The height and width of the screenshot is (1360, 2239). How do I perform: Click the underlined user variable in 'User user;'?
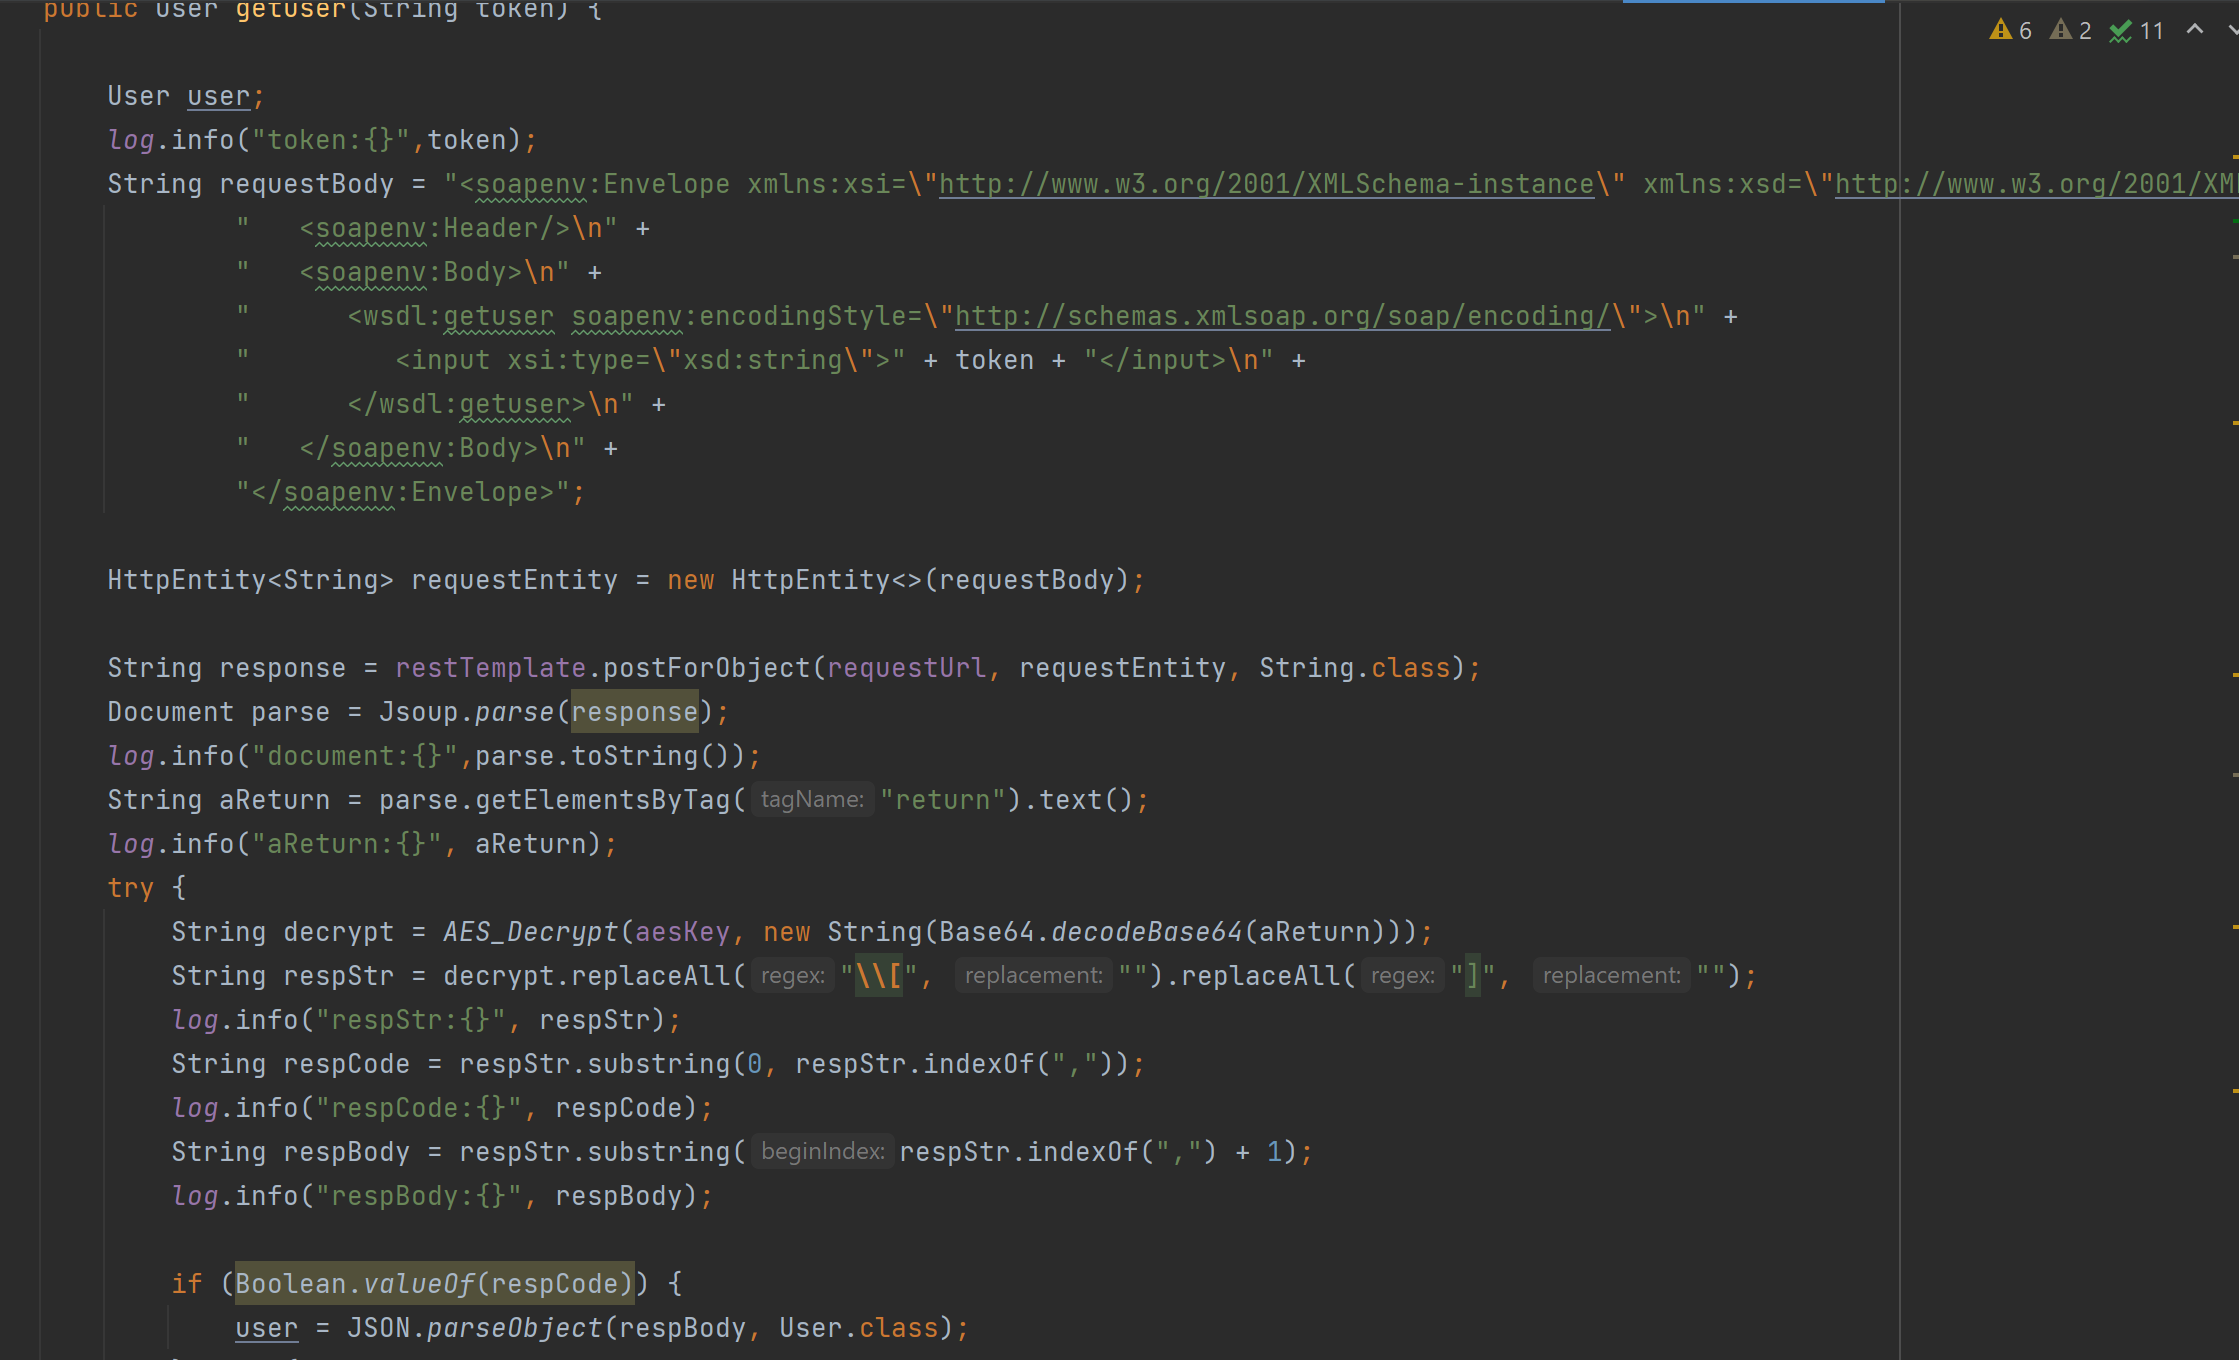click(x=218, y=96)
